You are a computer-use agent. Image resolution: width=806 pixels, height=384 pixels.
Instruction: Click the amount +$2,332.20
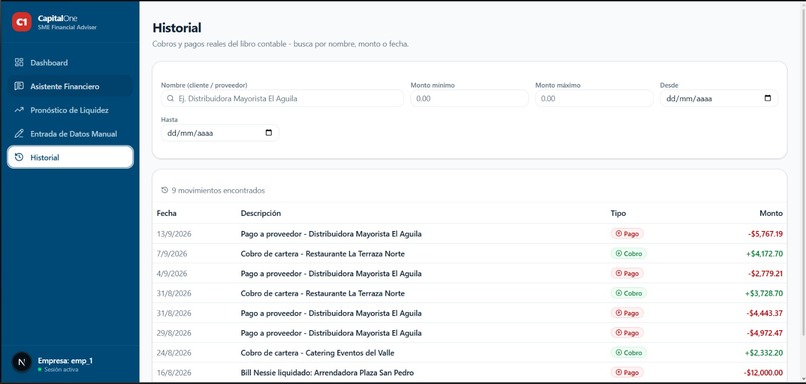tap(764, 353)
